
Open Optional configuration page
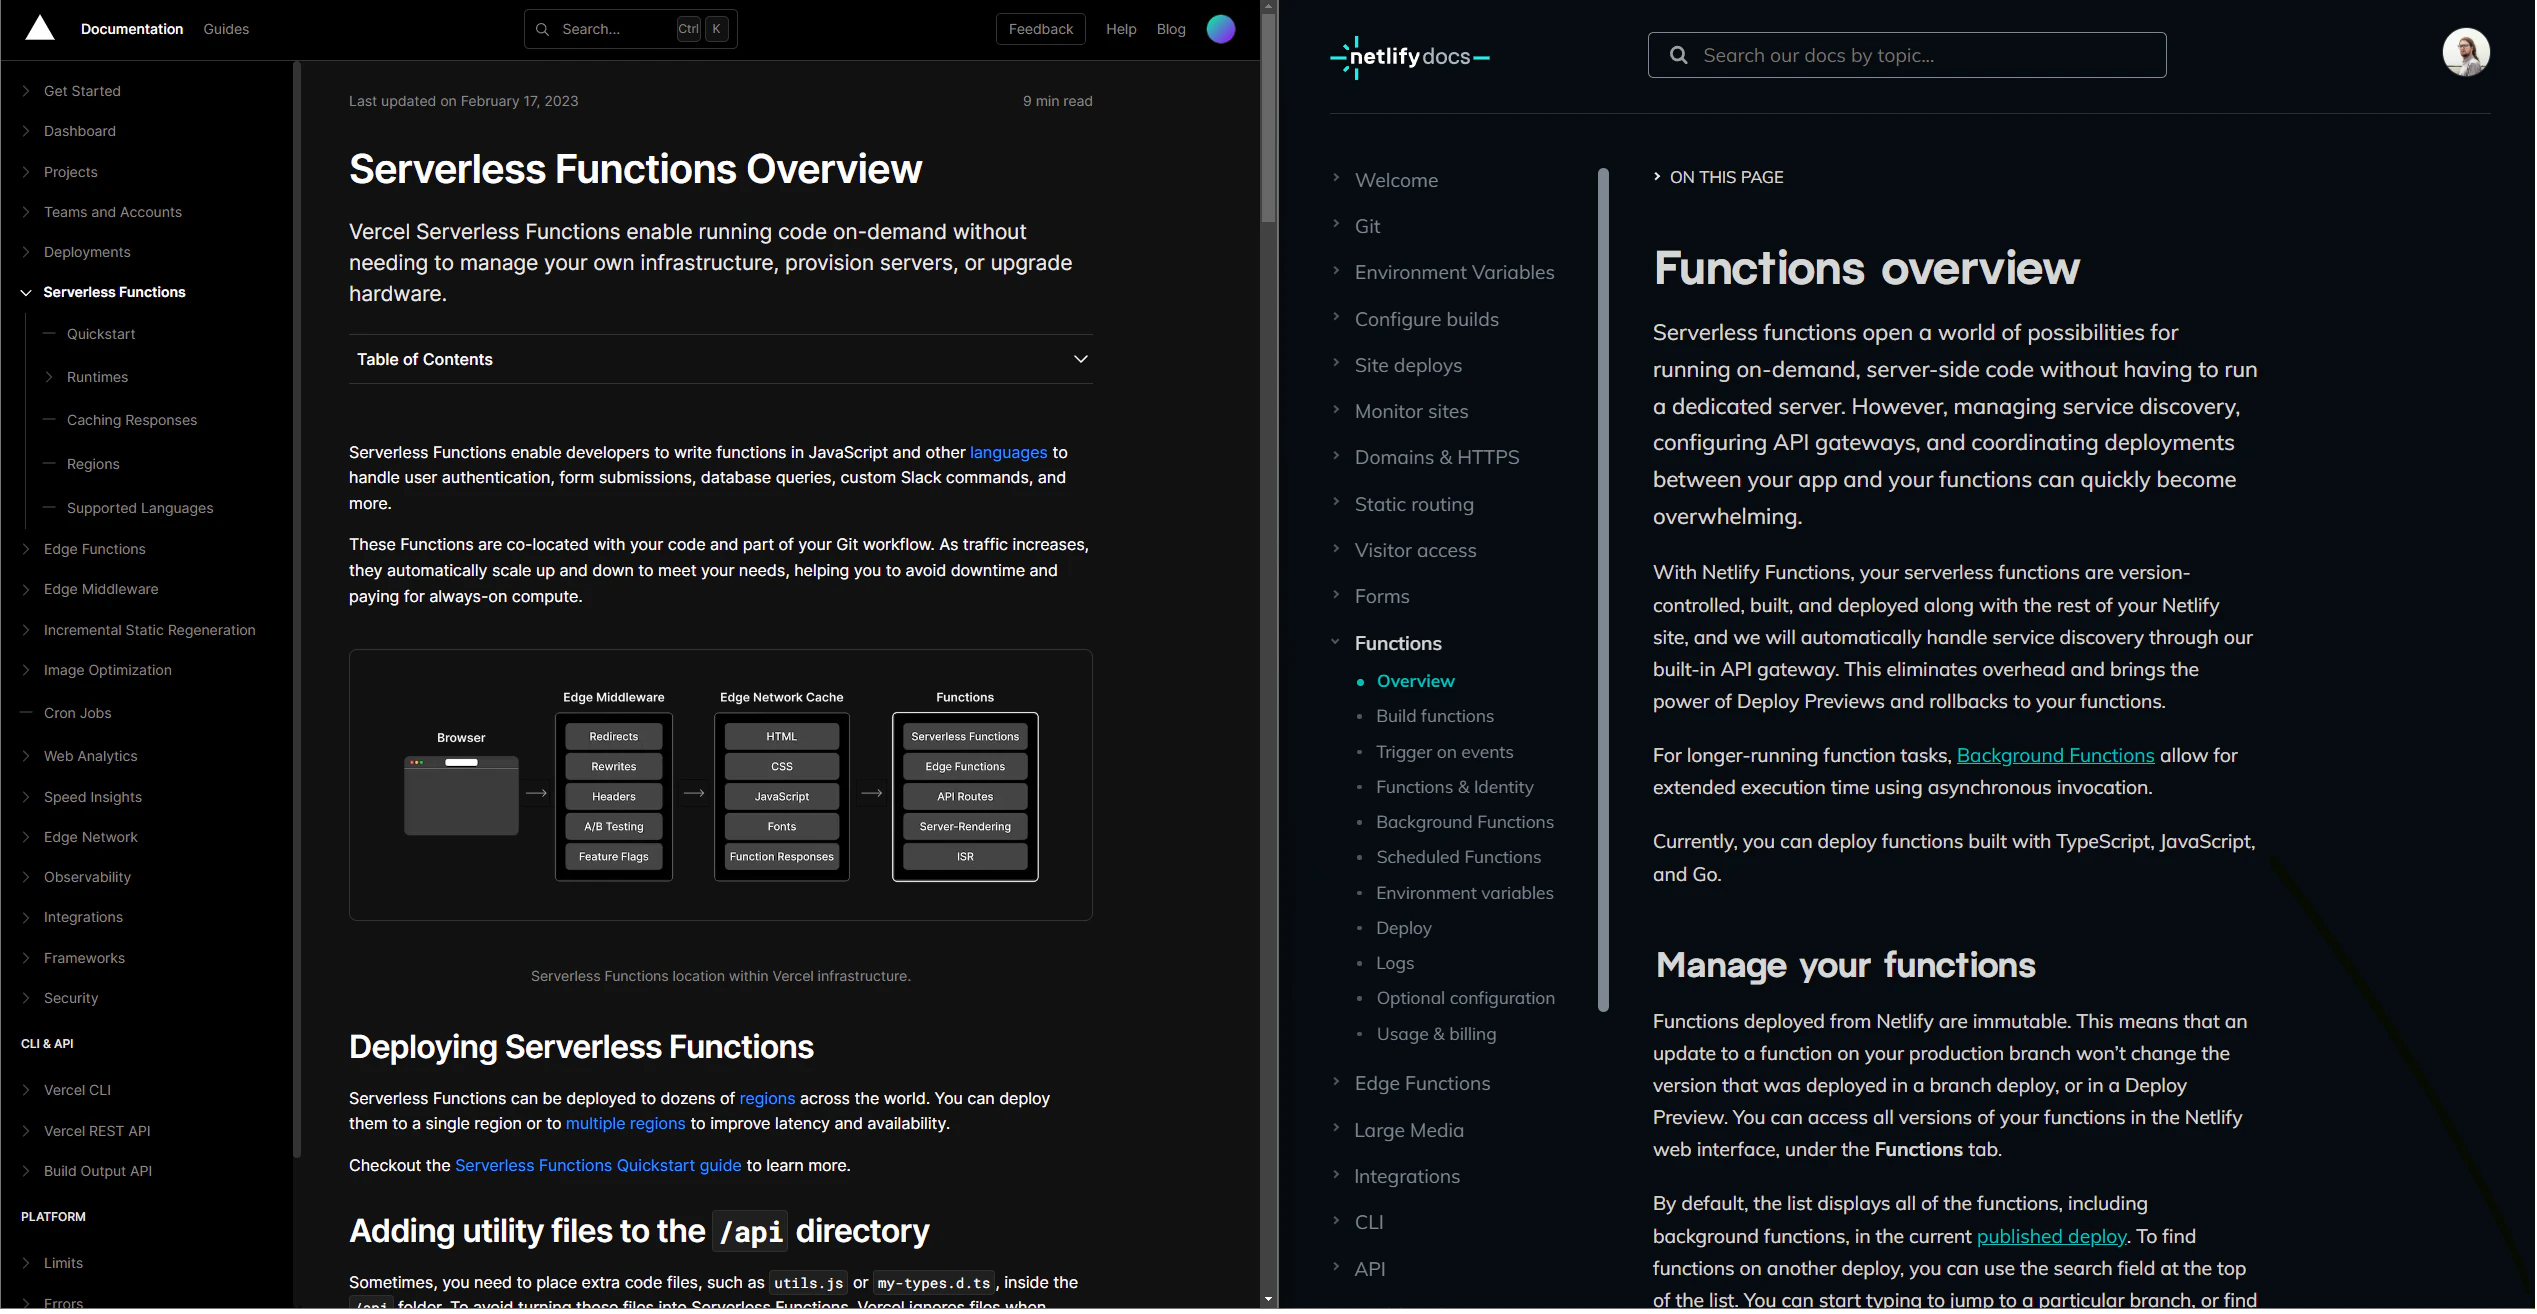1465,998
